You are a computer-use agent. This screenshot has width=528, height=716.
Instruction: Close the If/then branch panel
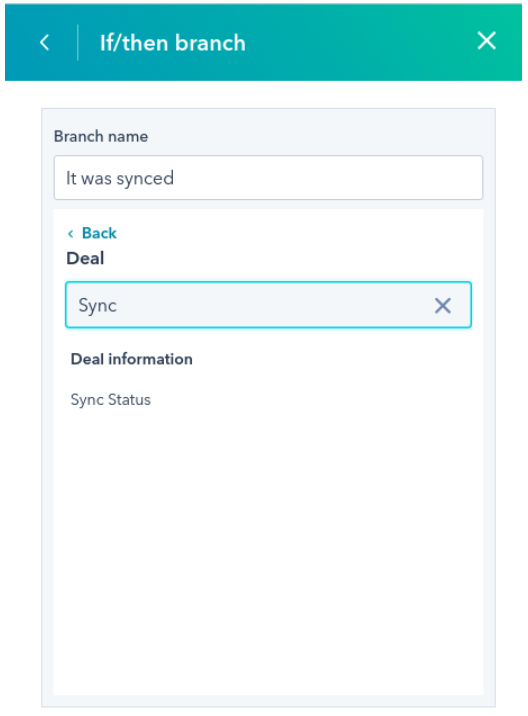486,41
